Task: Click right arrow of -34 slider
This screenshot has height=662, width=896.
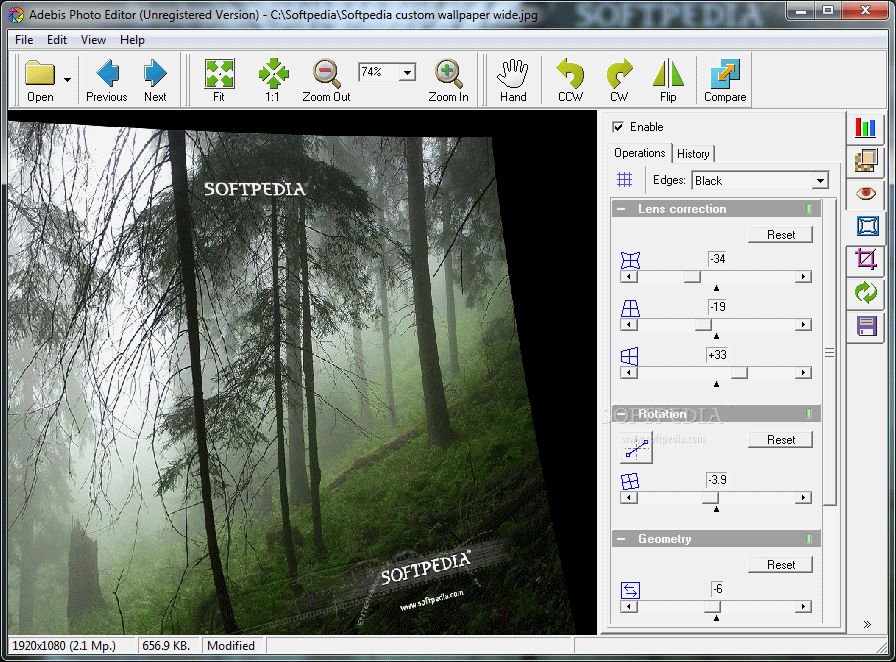Action: tap(803, 277)
